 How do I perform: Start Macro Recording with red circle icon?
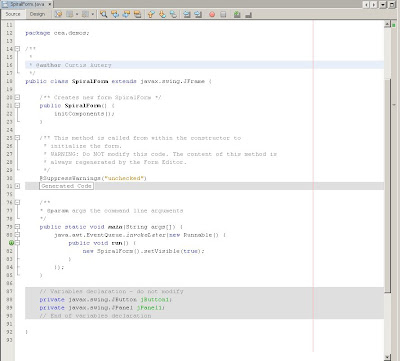tap(212, 14)
